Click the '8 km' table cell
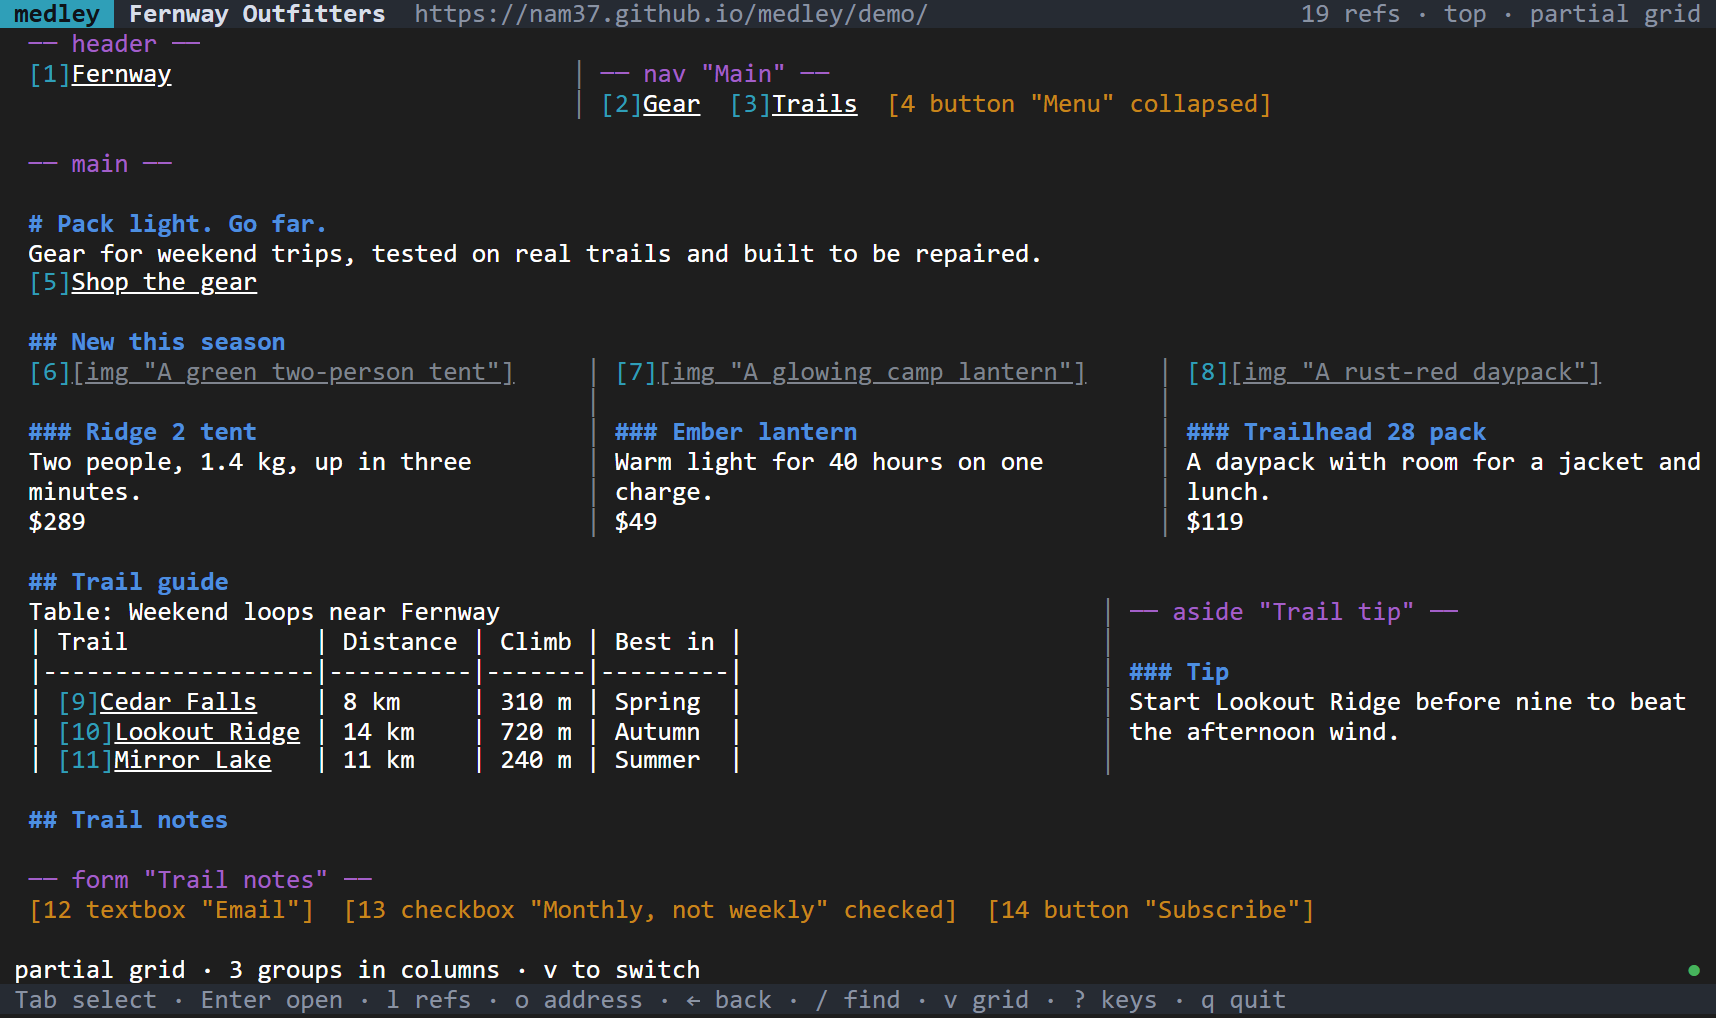 372,702
